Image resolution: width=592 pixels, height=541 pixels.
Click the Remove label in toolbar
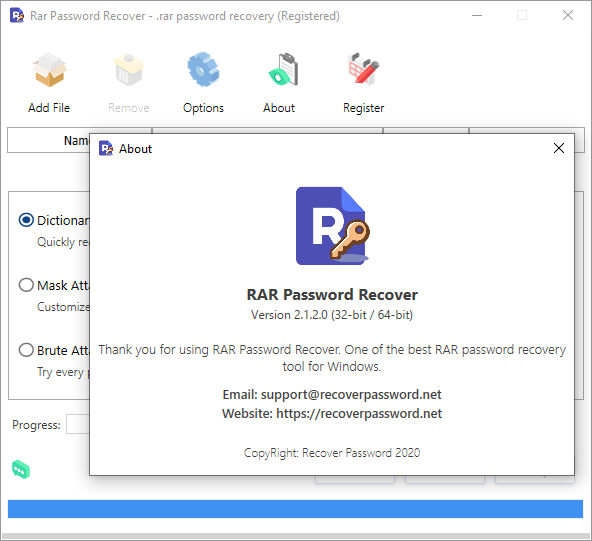point(129,108)
